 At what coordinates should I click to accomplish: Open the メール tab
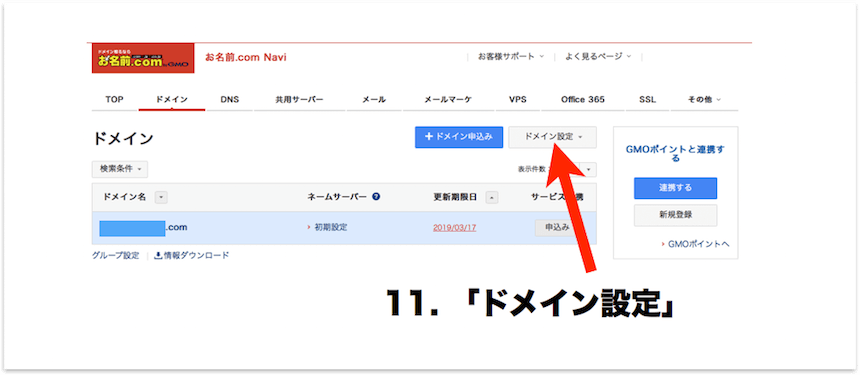pos(374,100)
